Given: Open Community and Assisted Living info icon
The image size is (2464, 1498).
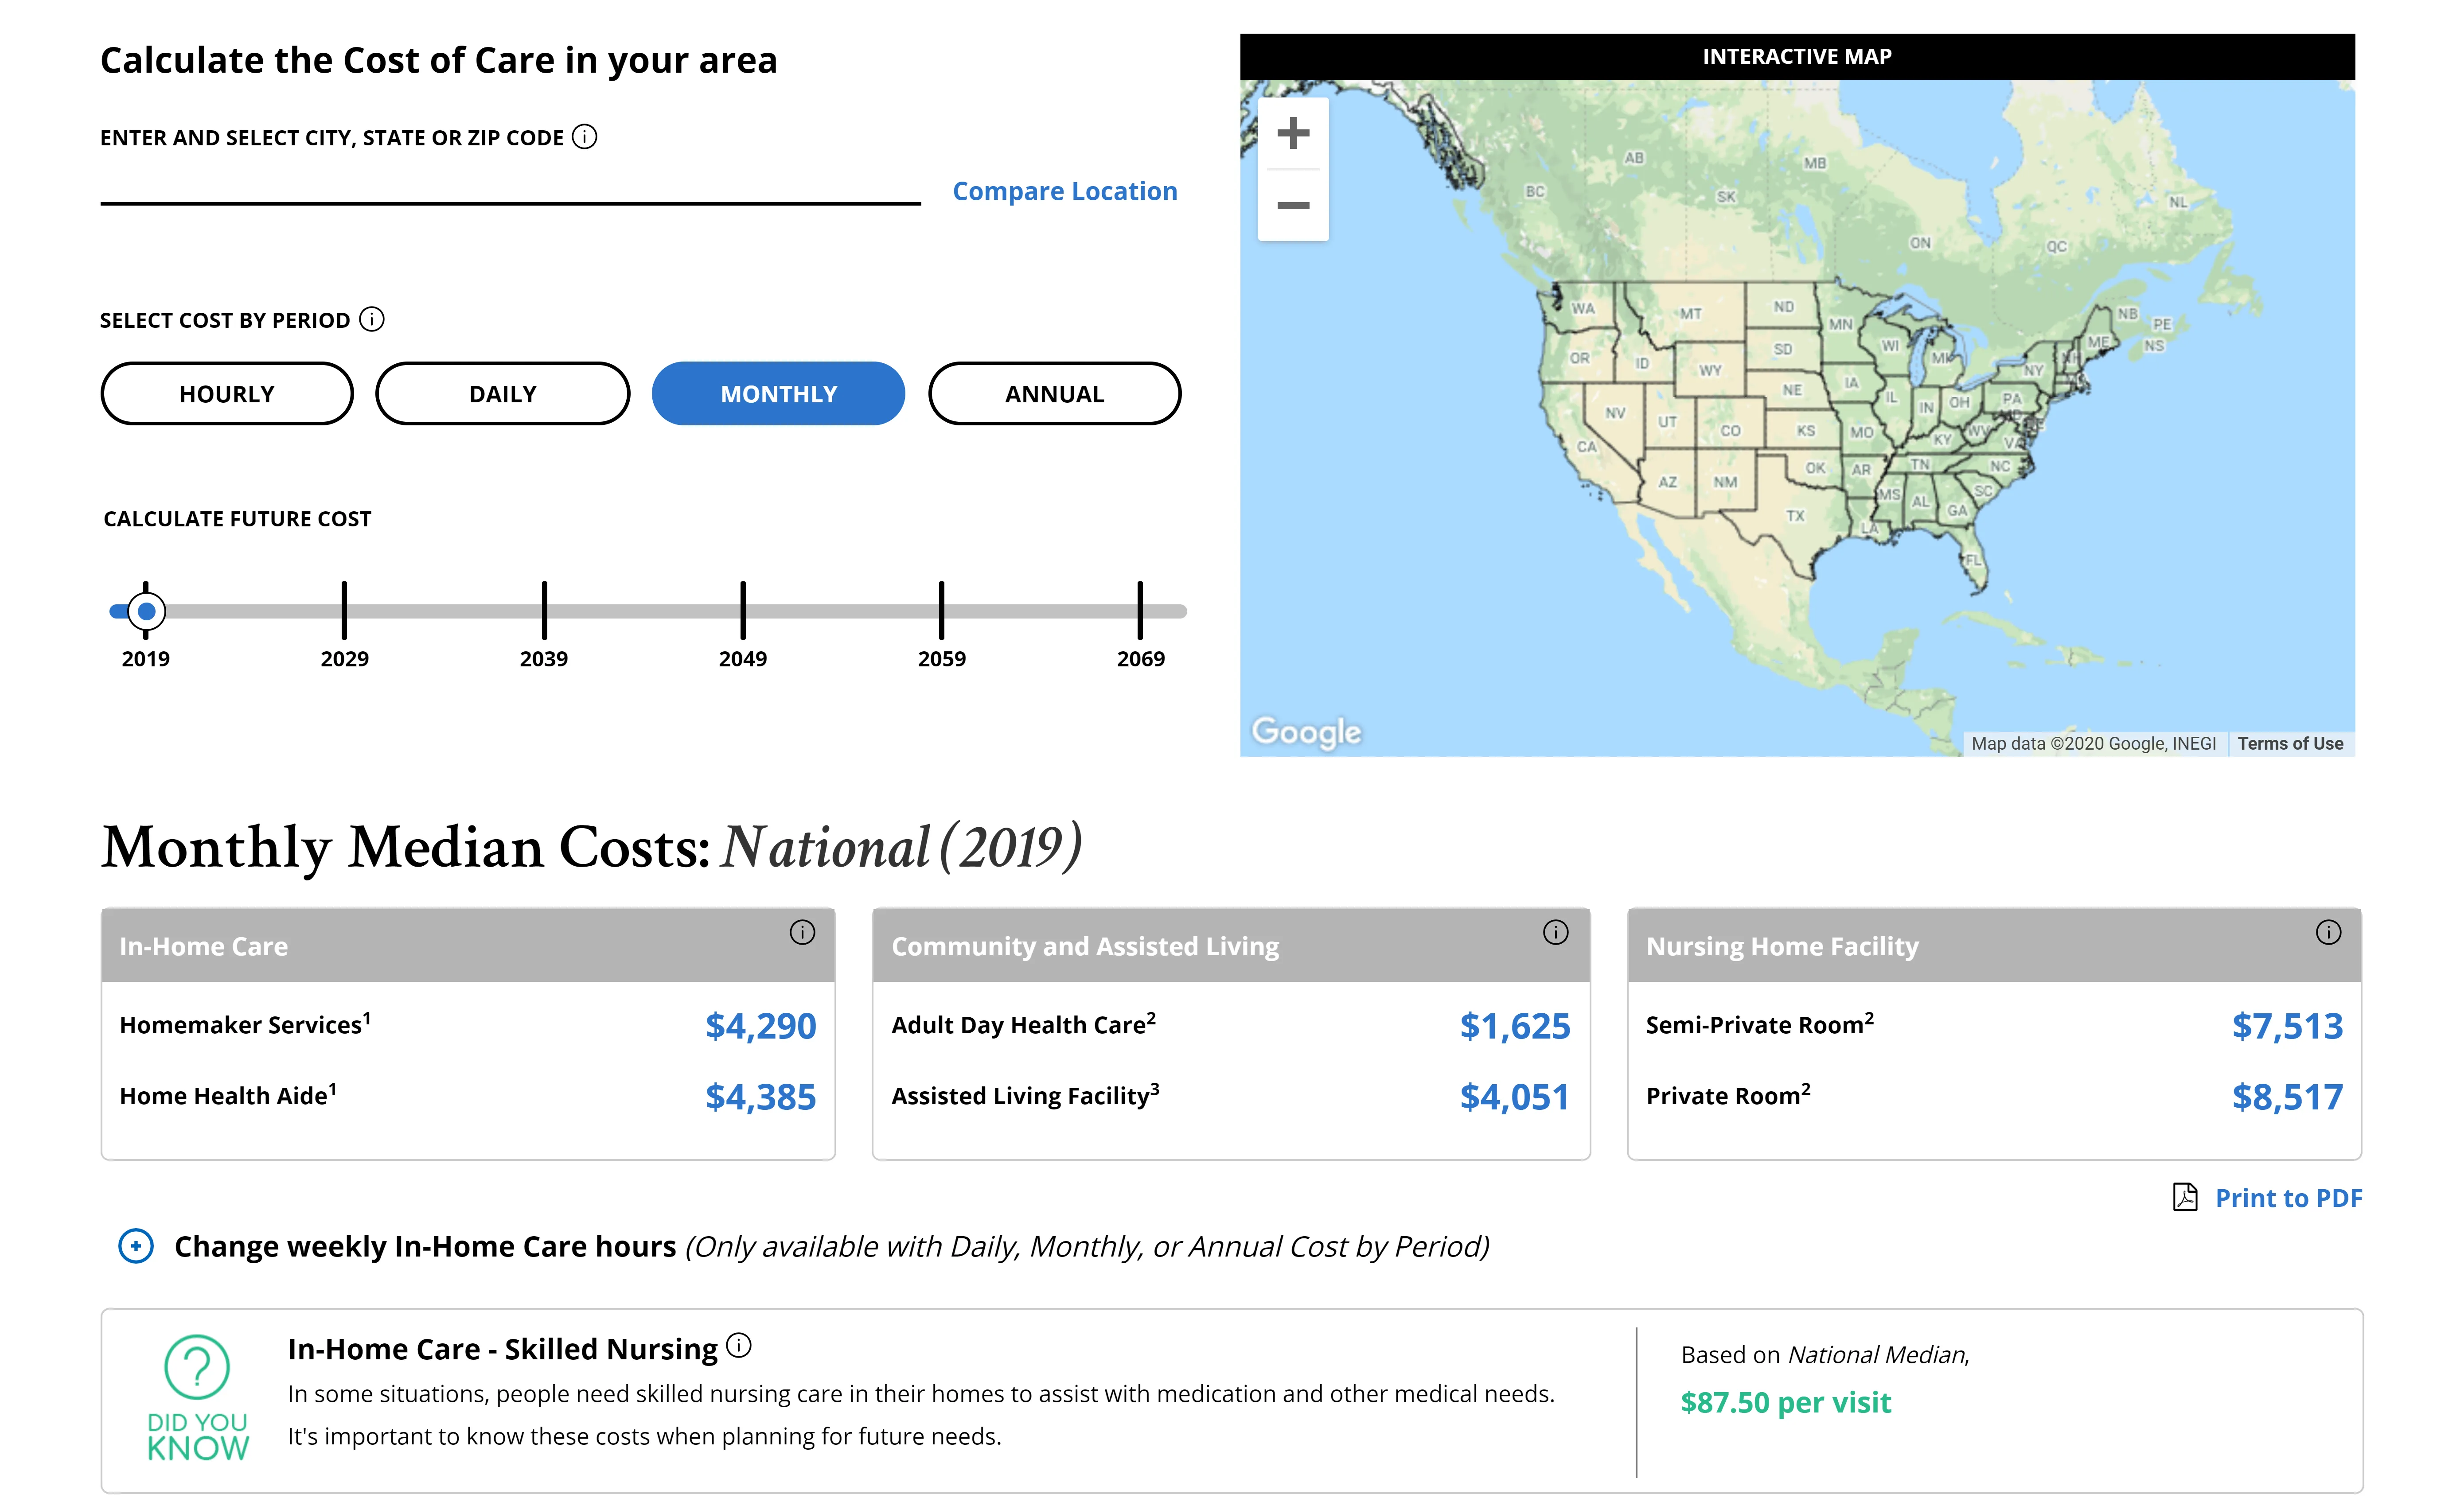Looking at the screenshot, I should pos(1555,932).
